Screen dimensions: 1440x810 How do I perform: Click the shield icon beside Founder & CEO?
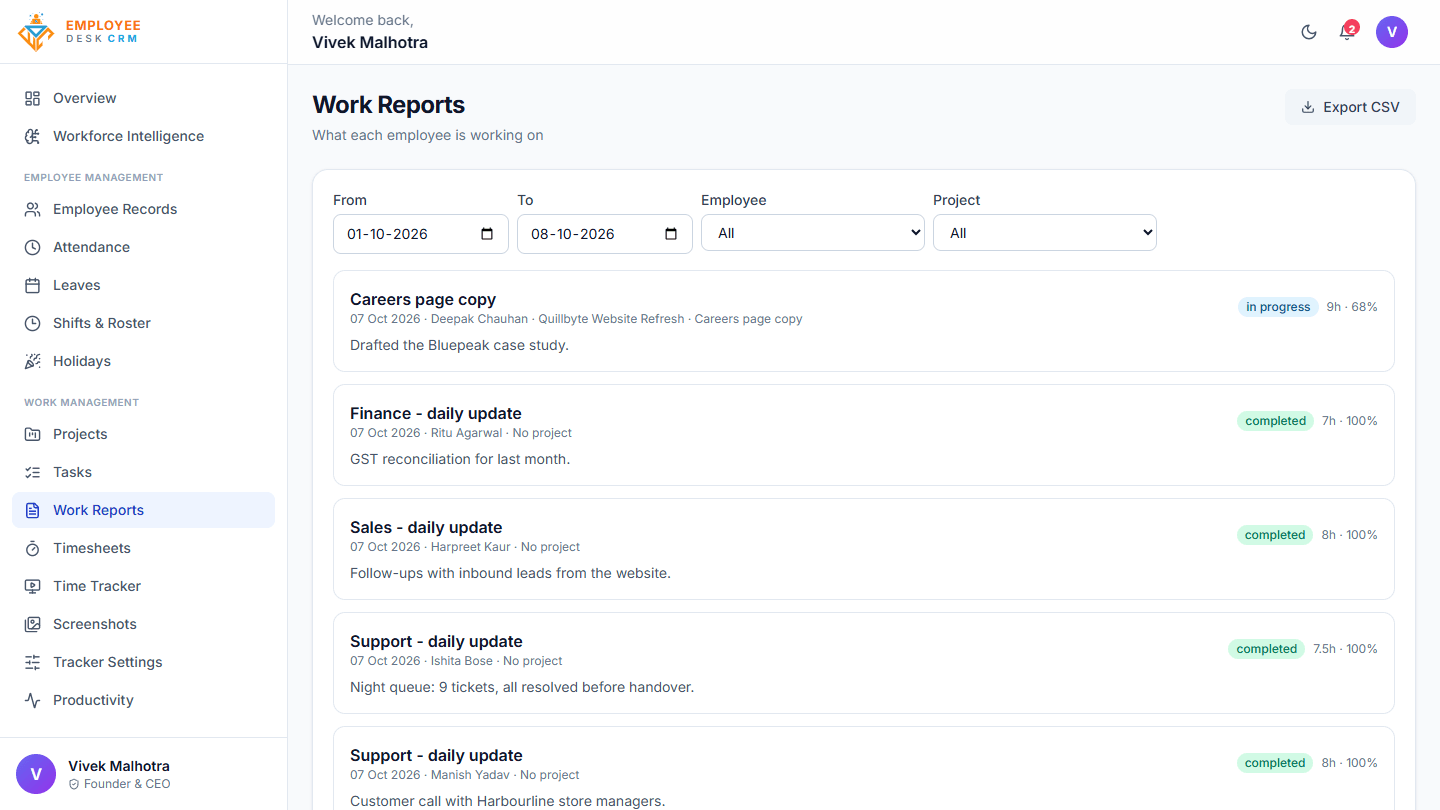[74, 784]
